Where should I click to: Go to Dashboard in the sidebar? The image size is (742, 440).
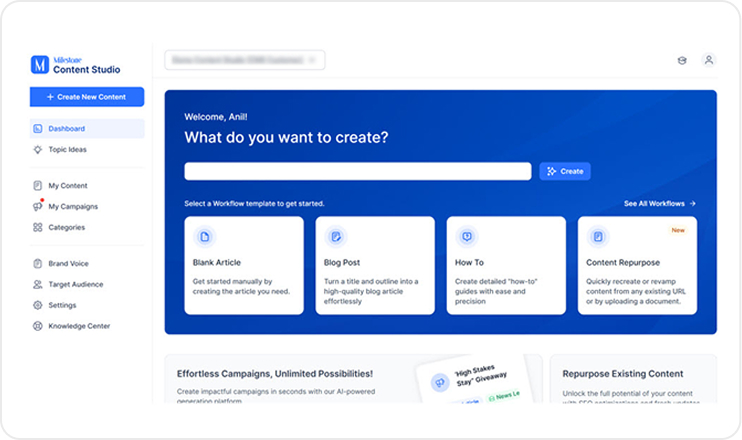[x=66, y=129]
